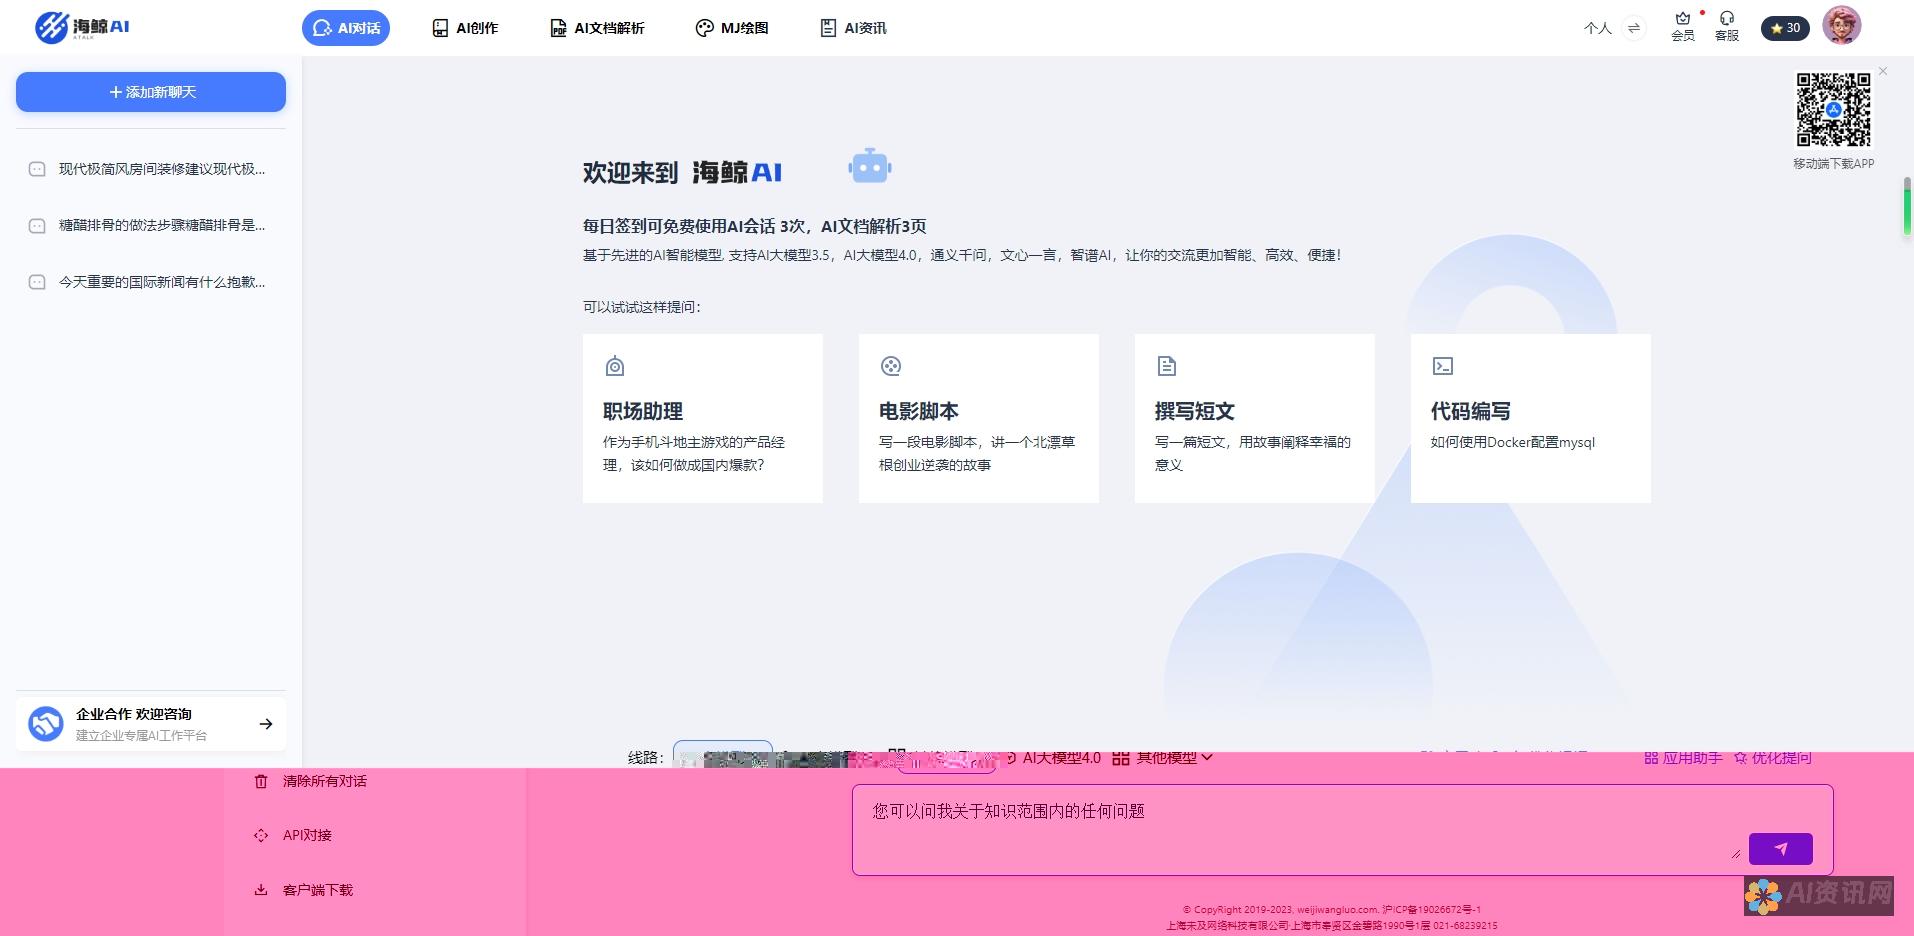Click the robot mascot icon
This screenshot has width=1914, height=936.
pyautogui.click(x=870, y=167)
